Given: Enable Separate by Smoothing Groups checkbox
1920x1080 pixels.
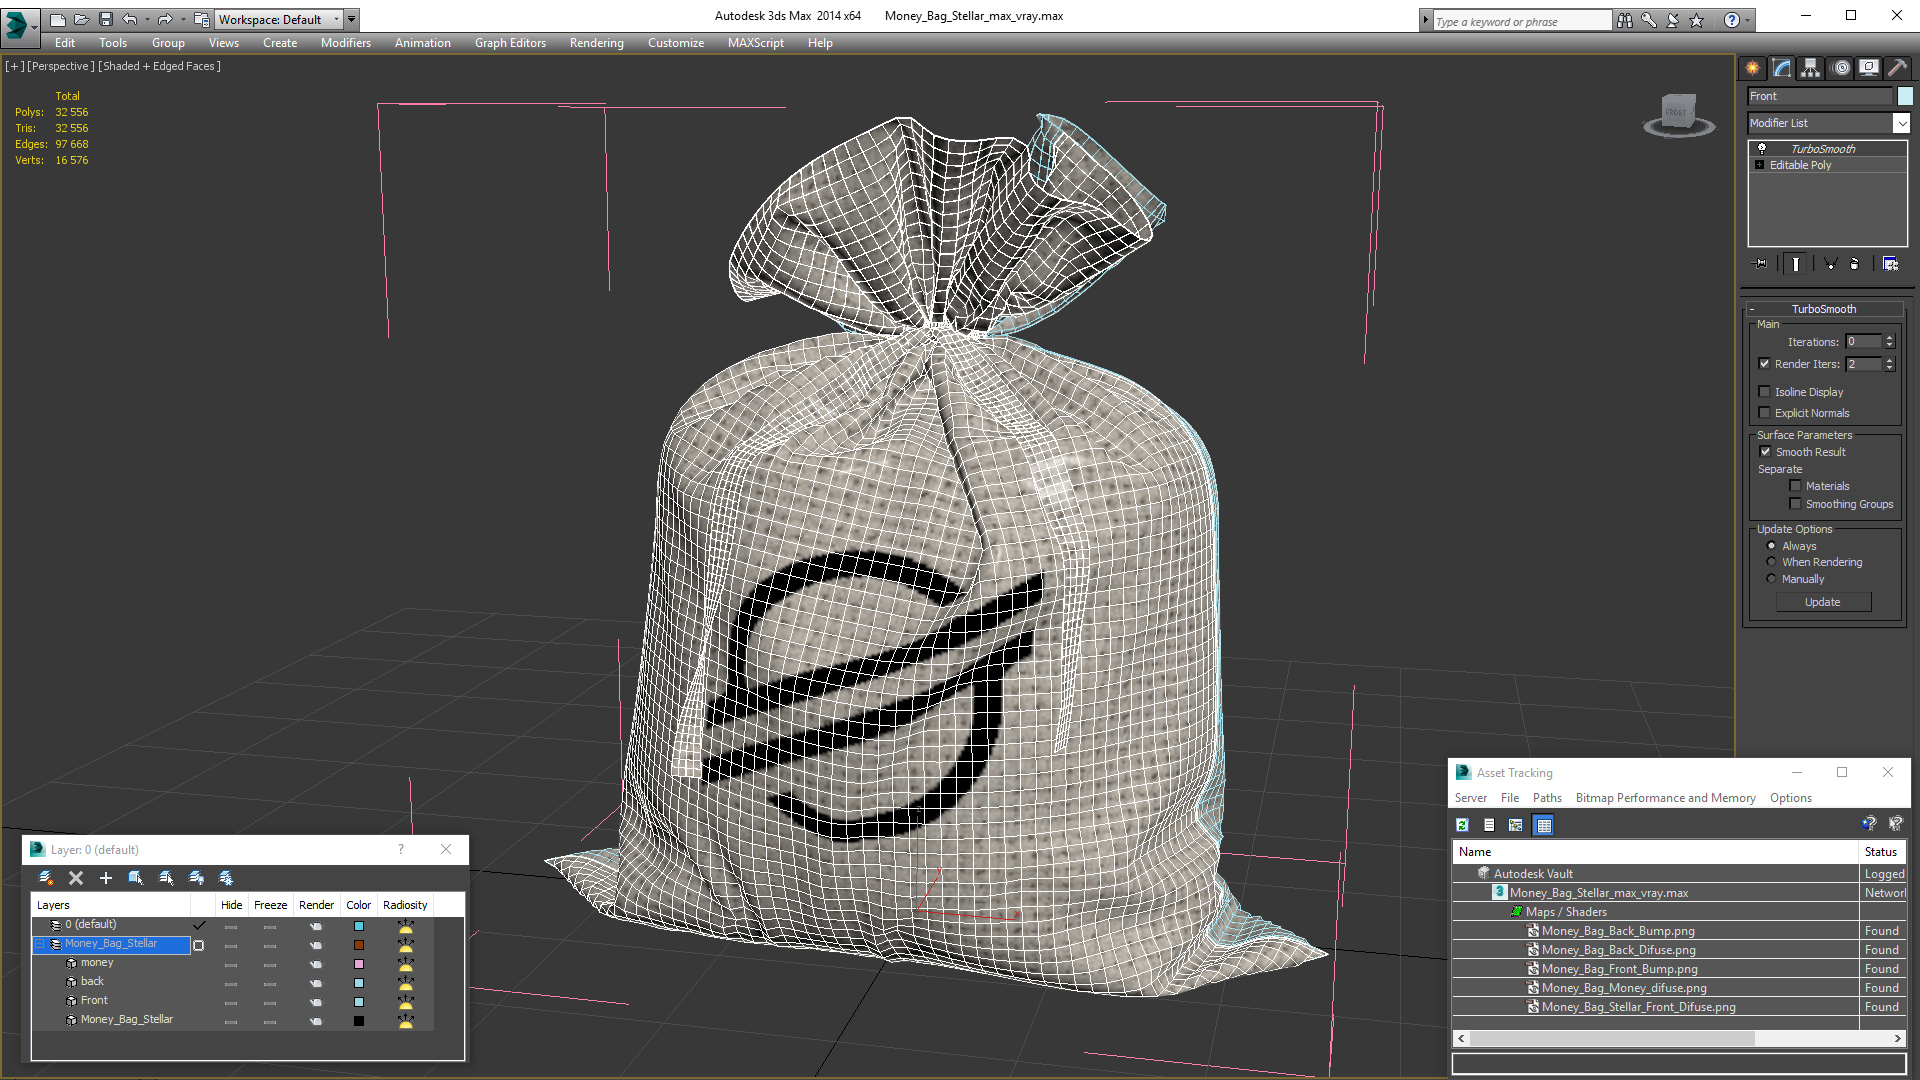Looking at the screenshot, I should coord(1796,504).
